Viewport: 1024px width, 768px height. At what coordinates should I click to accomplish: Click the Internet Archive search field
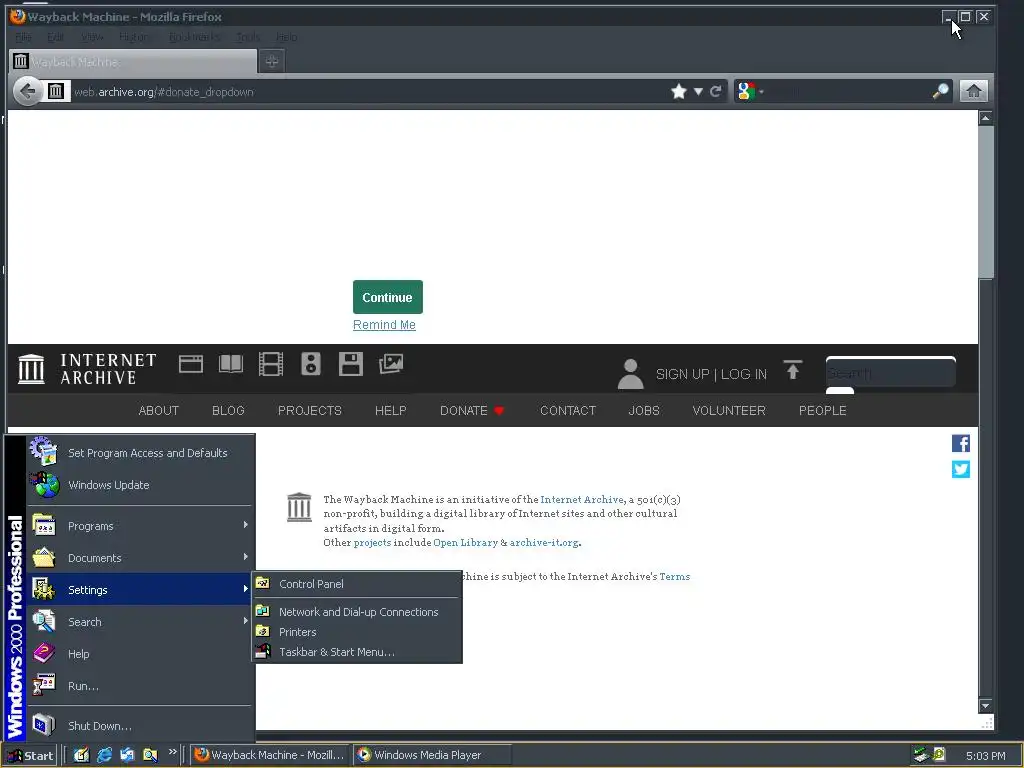point(891,373)
